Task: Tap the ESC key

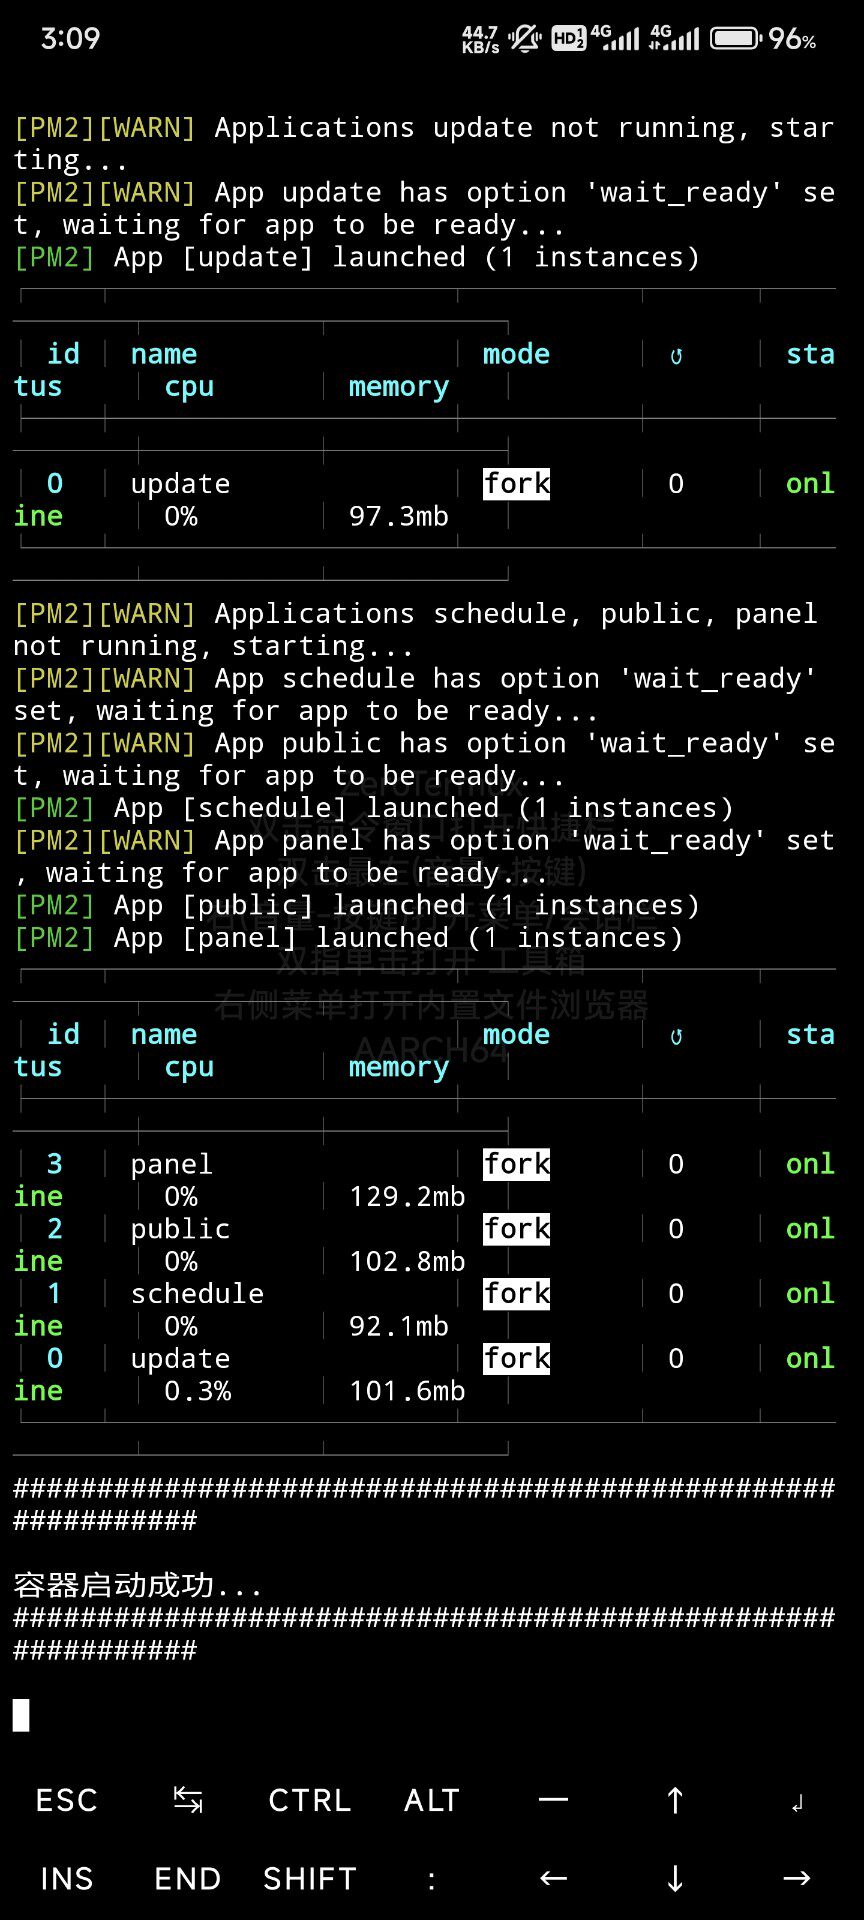Action: [67, 1800]
